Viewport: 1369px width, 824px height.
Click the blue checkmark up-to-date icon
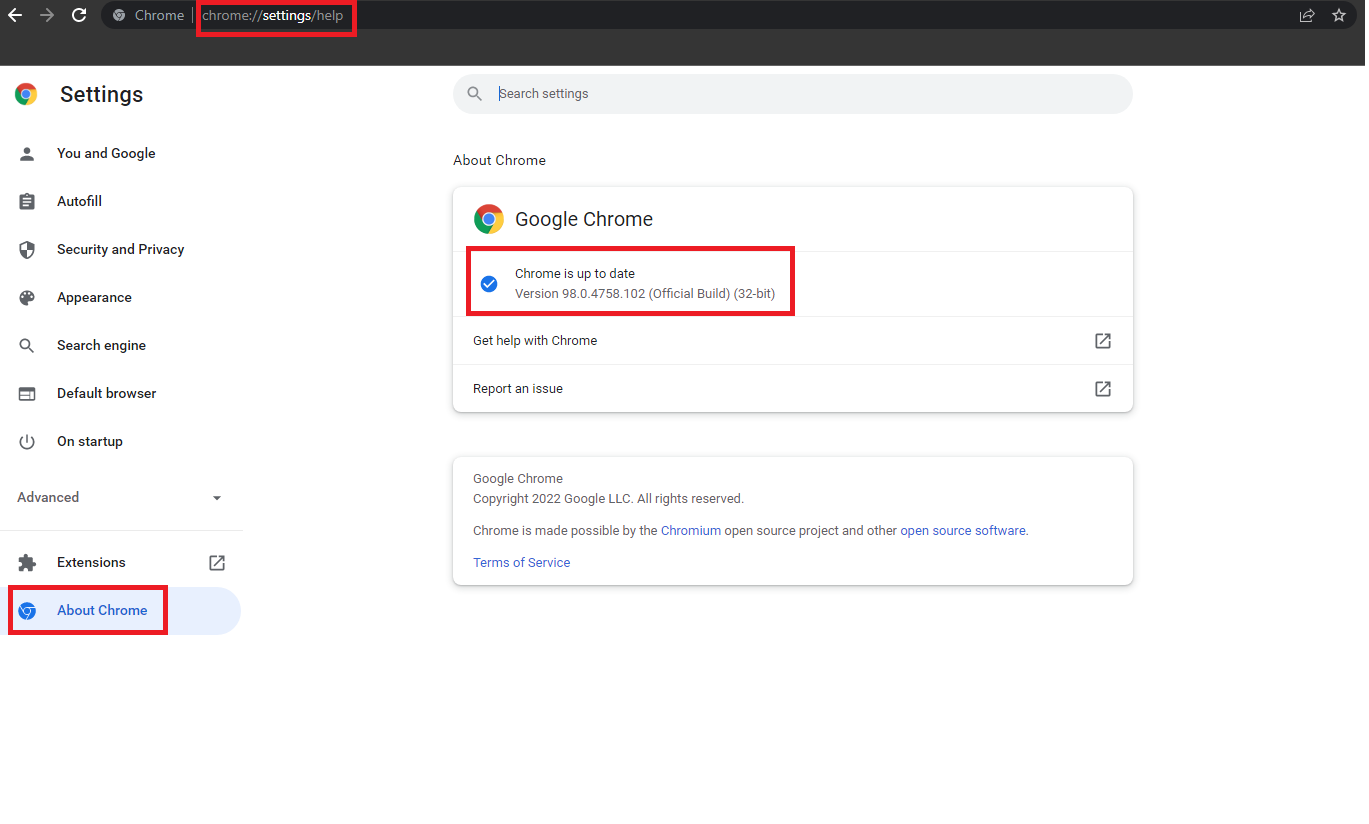pyautogui.click(x=489, y=283)
